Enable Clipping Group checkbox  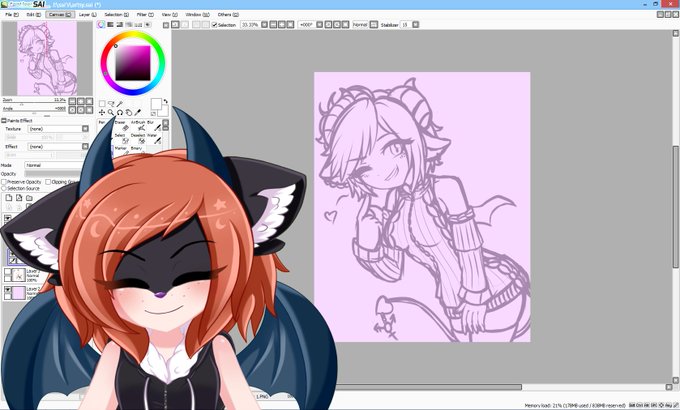pos(48,182)
